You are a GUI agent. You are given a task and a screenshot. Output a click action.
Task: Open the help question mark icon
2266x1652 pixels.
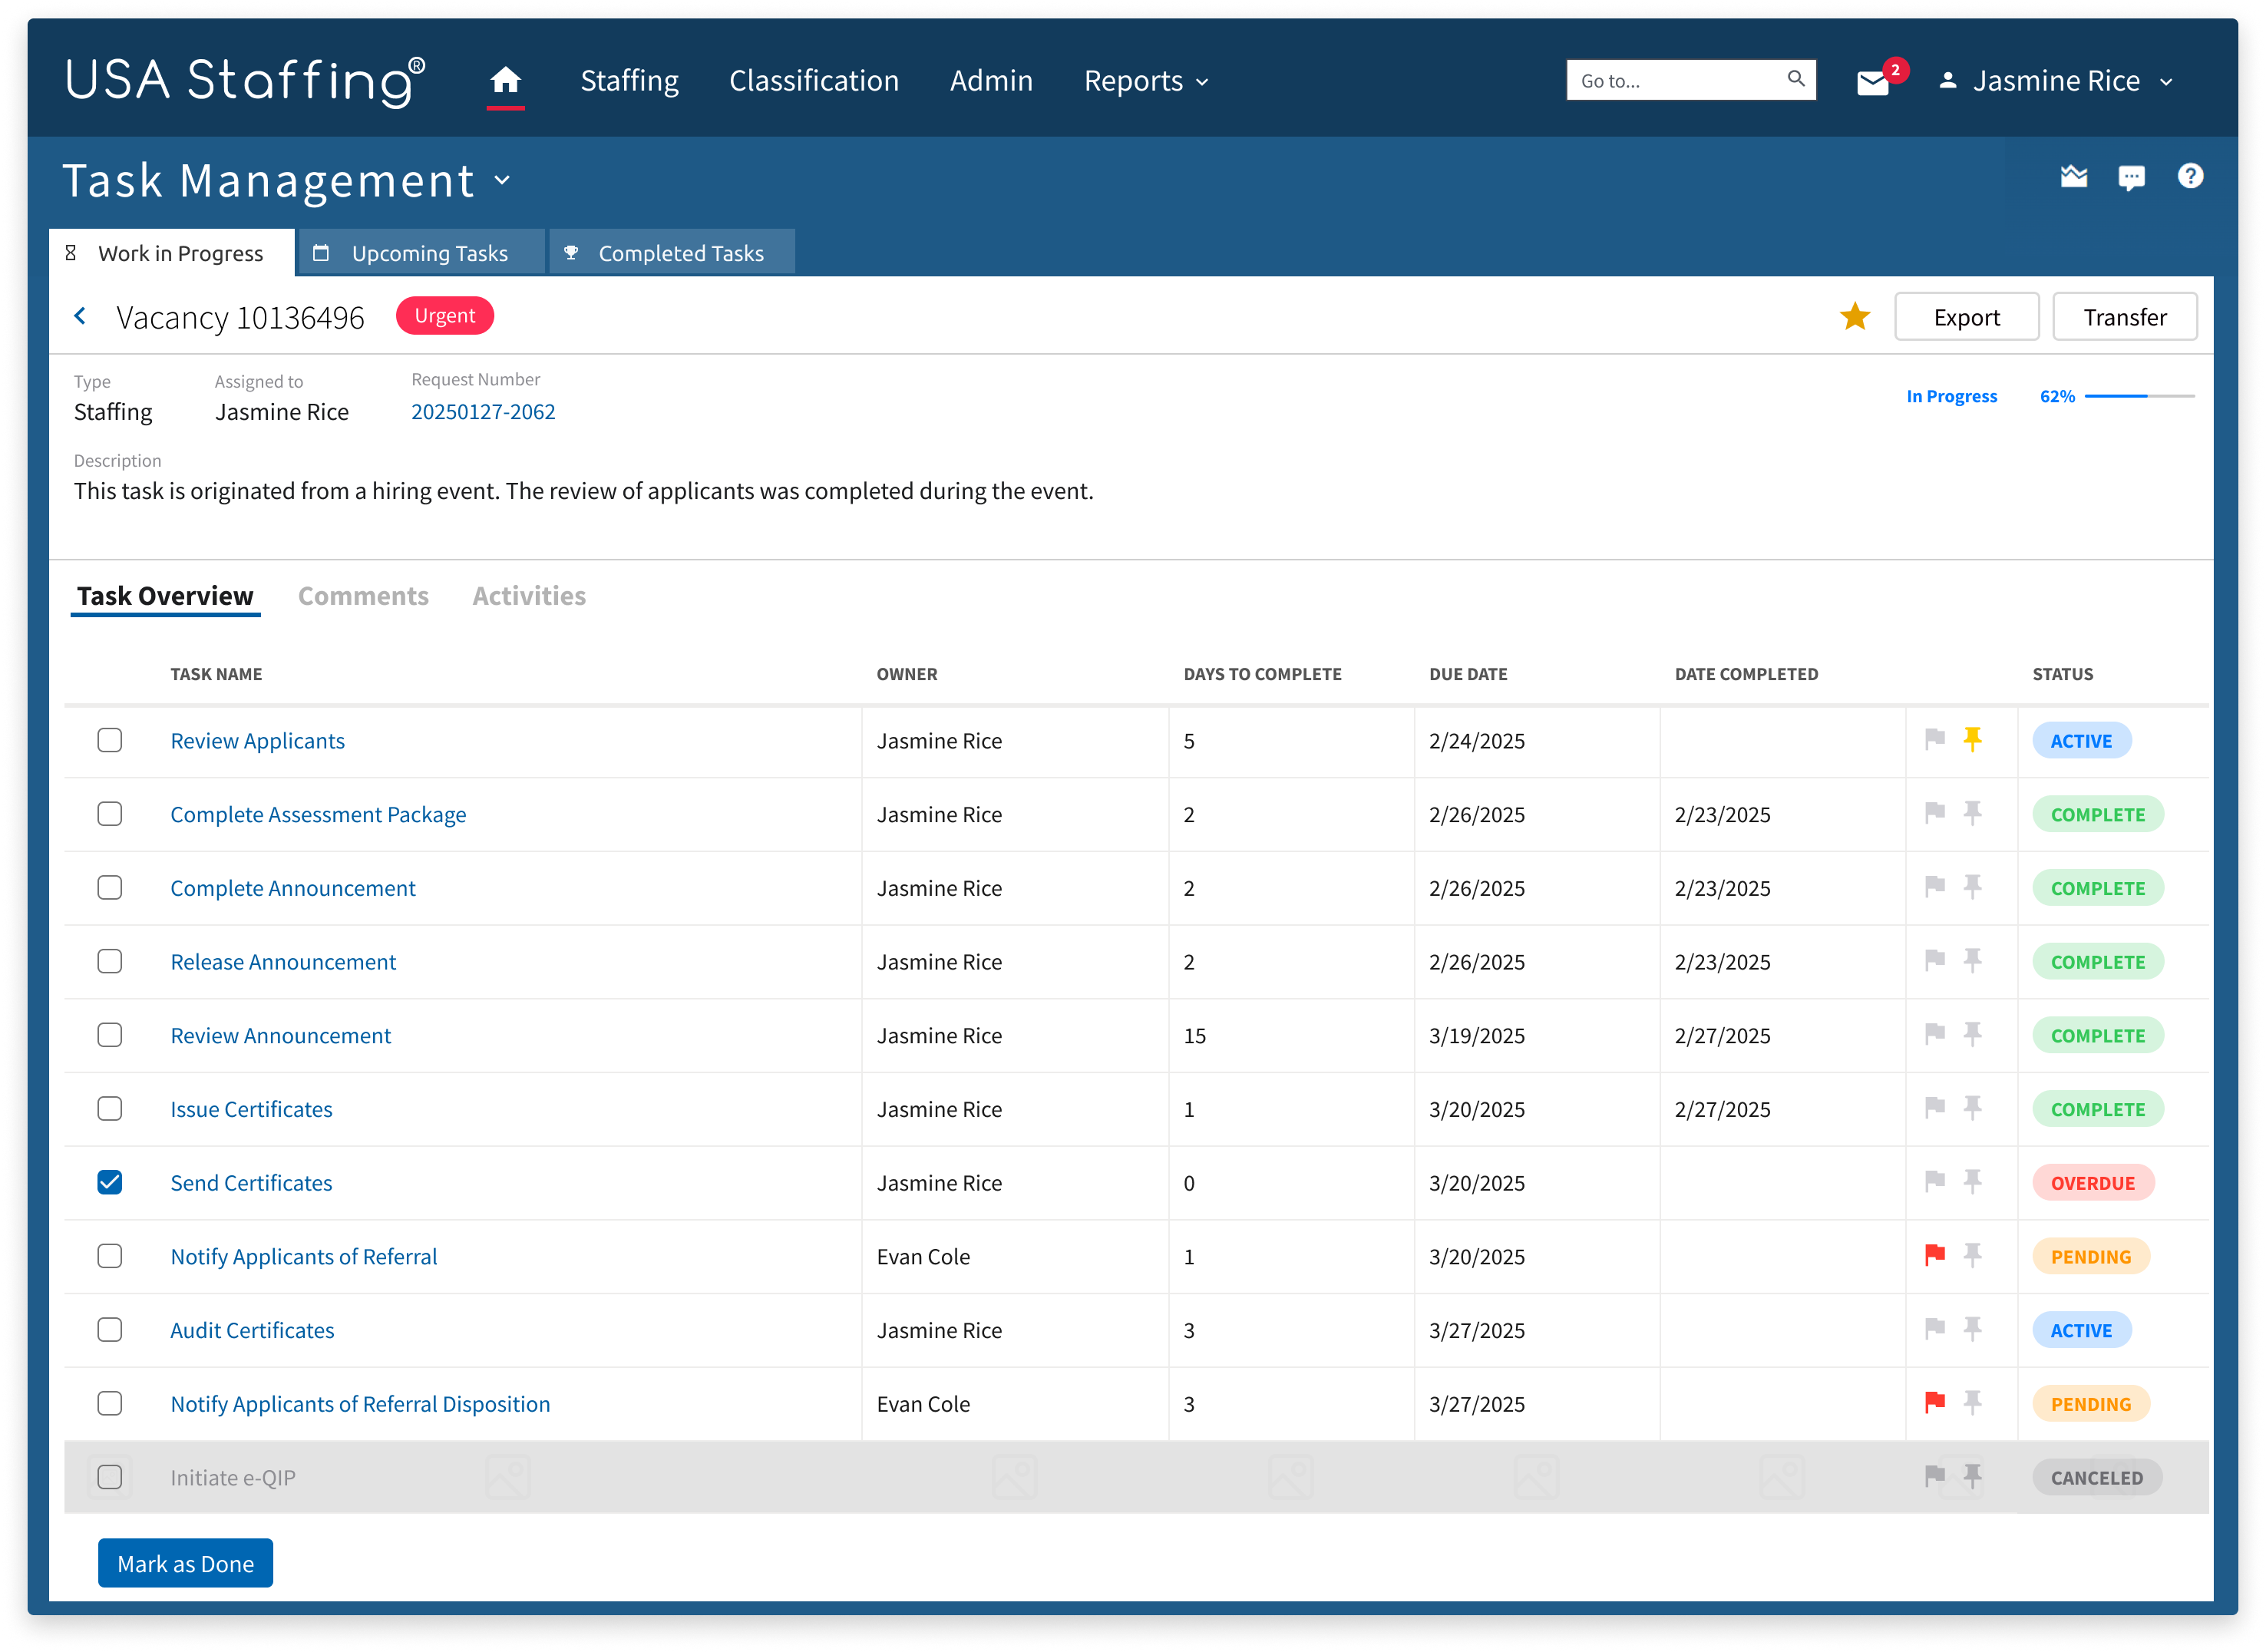click(x=2190, y=177)
